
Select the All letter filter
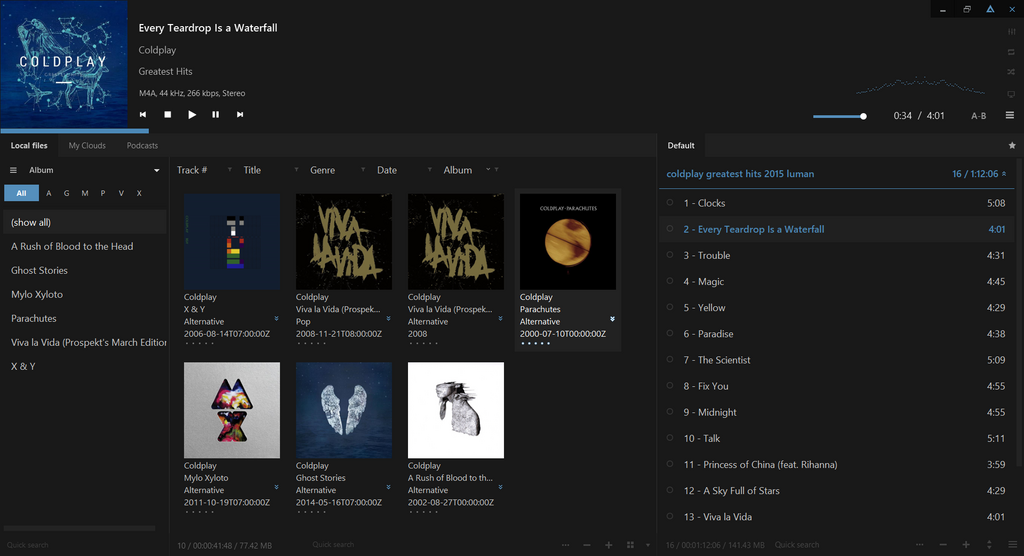22,193
